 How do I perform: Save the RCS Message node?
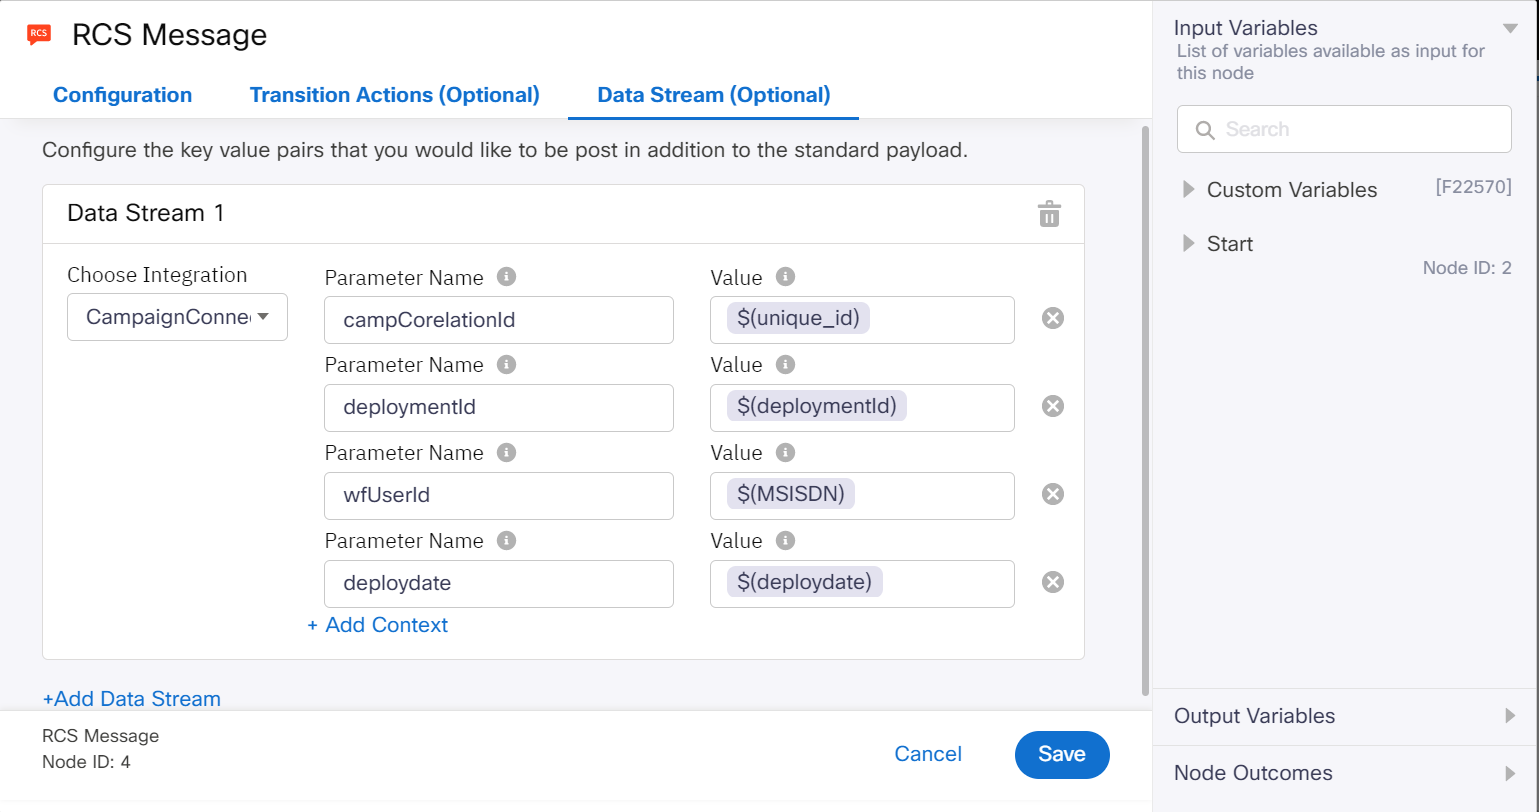1061,754
